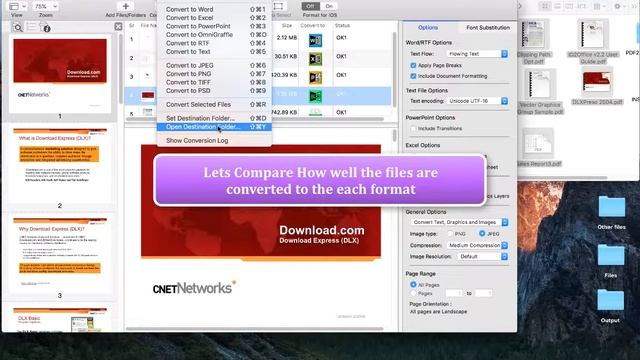Click the convert-to icon in row 5
The width and height of the screenshot is (640, 360).
pyautogui.click(x=315, y=112)
